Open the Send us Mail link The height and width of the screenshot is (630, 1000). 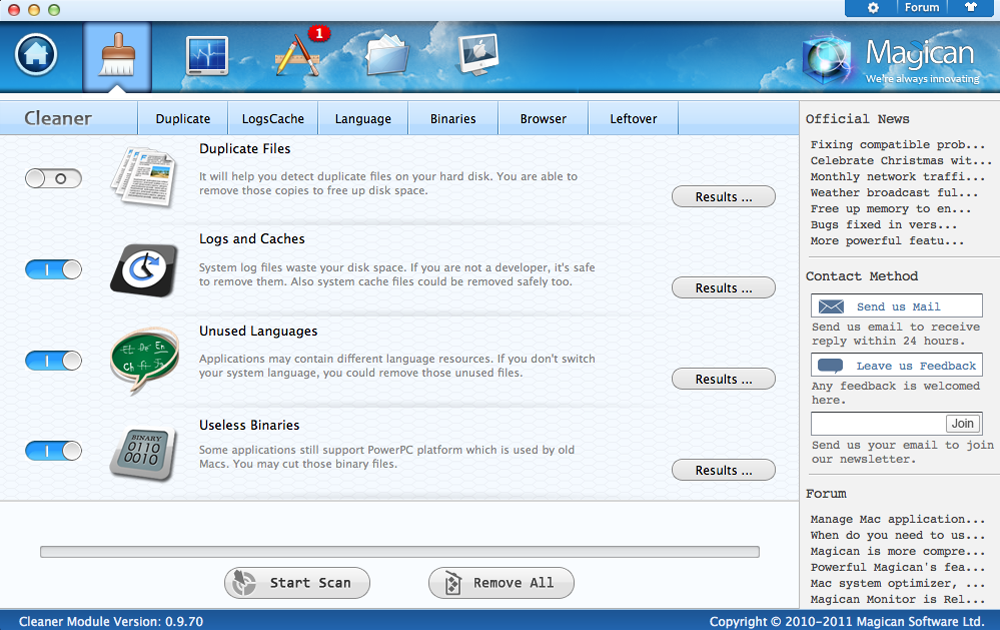(897, 307)
